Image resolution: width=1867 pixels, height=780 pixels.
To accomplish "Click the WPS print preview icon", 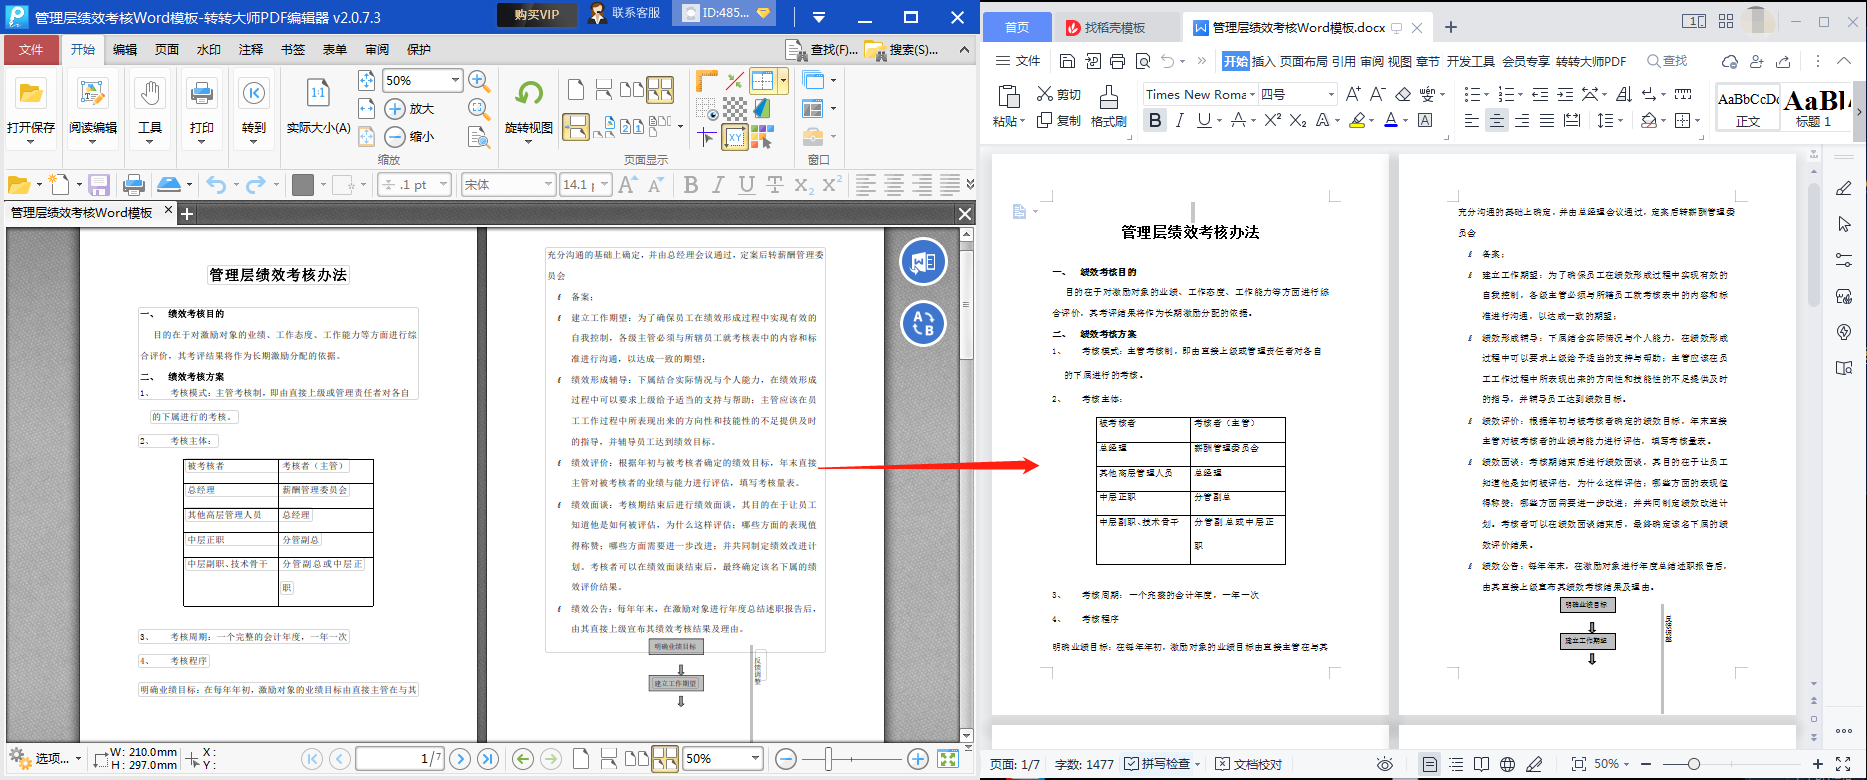I will (1143, 61).
